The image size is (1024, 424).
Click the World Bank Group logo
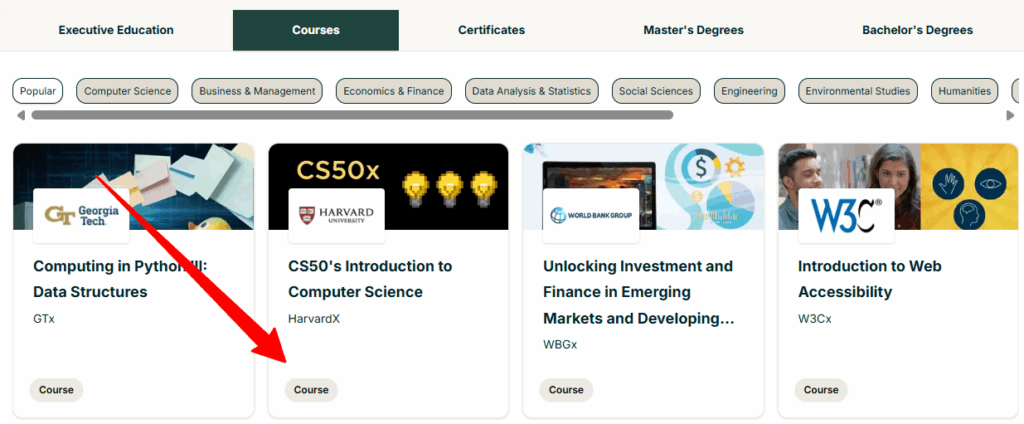(591, 216)
